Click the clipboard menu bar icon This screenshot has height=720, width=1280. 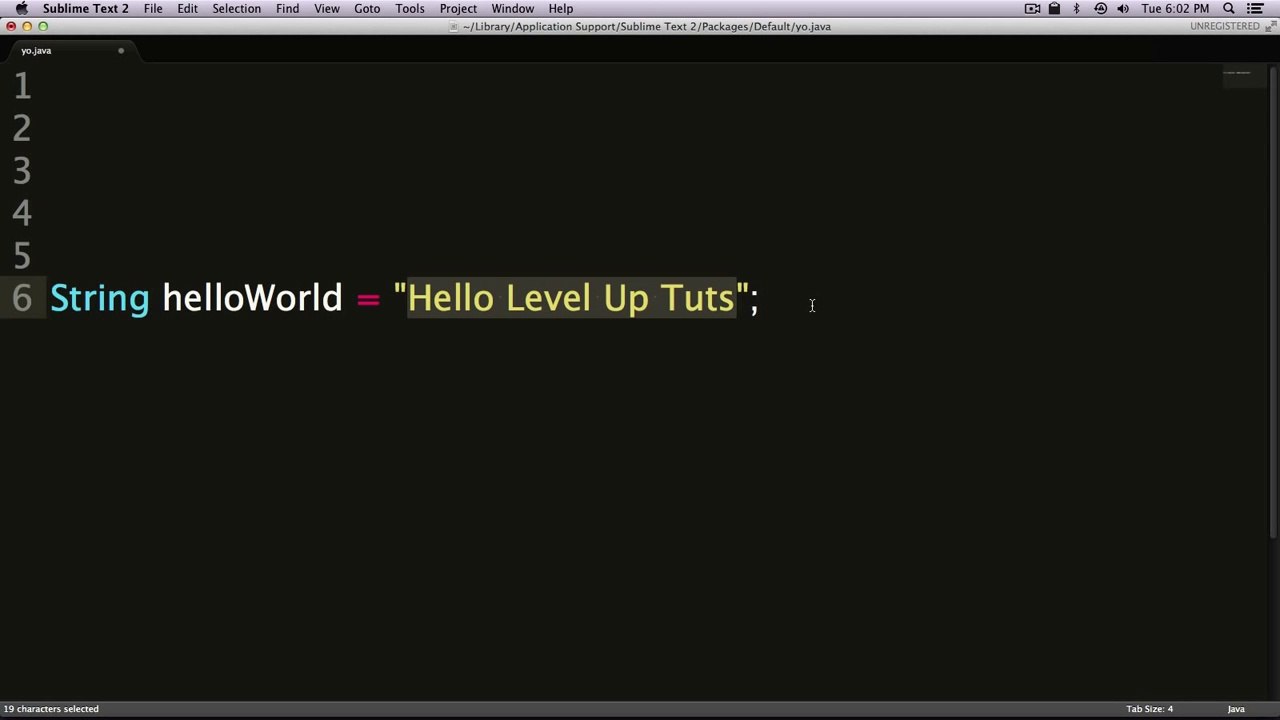1054,8
